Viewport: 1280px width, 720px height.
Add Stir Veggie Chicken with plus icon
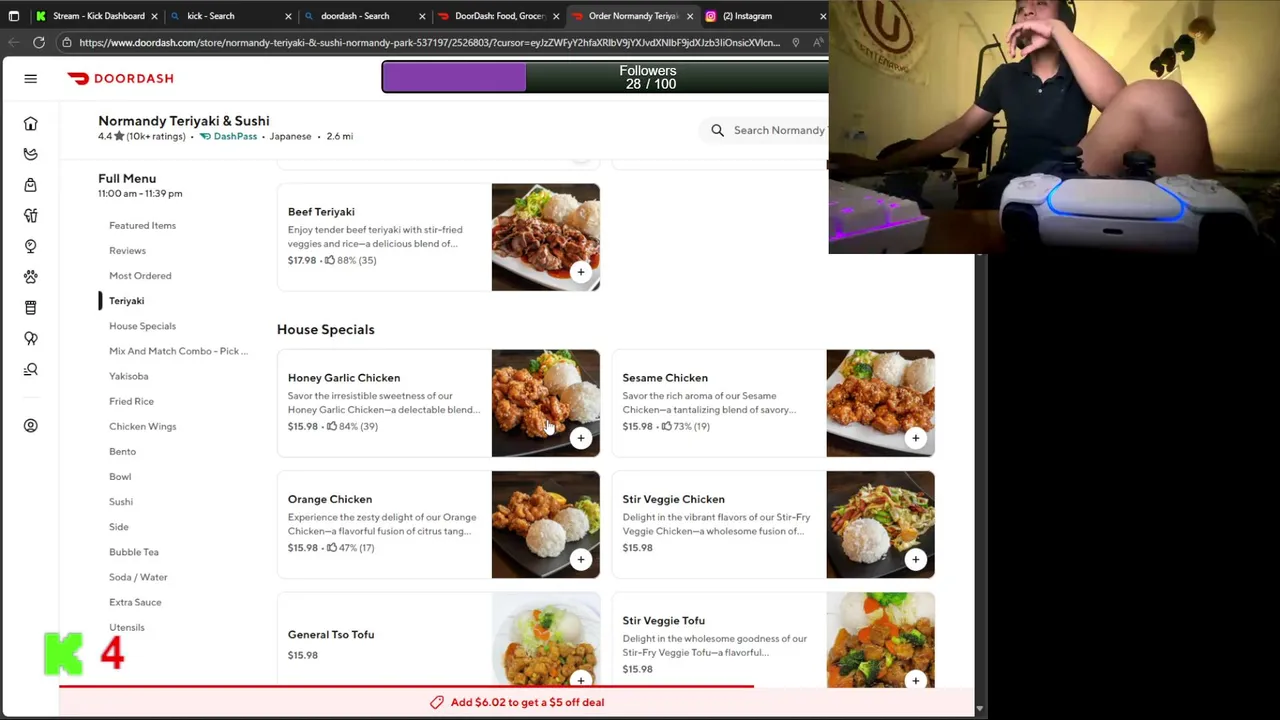[915, 559]
